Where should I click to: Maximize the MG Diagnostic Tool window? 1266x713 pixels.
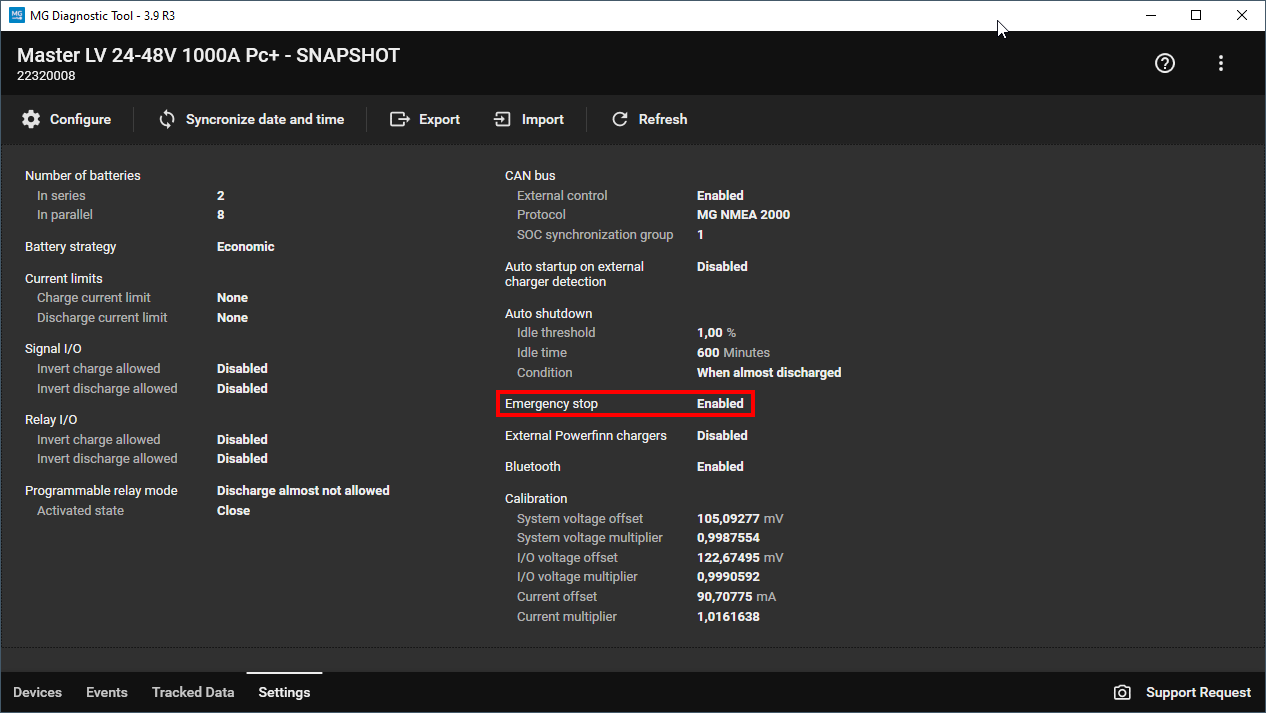[1196, 15]
